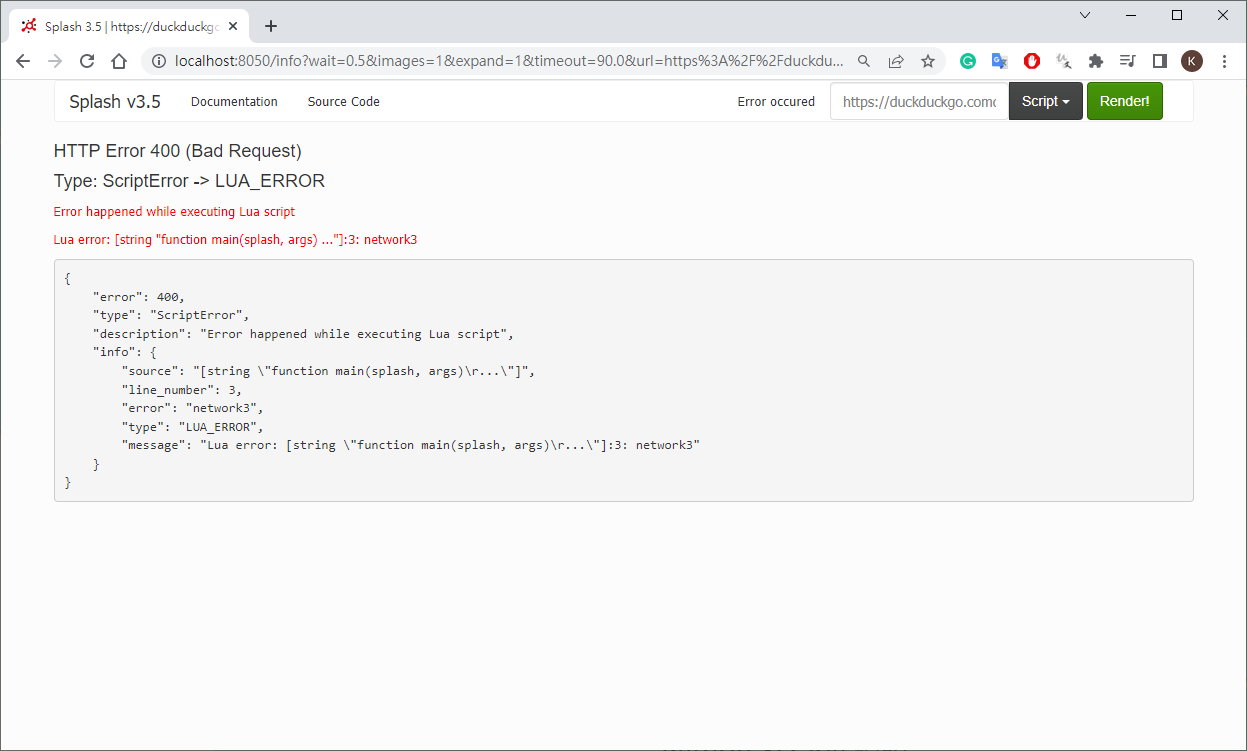Viewport: 1247px width, 751px height.
Task: Bookmark this page with the star icon
Action: click(x=928, y=61)
